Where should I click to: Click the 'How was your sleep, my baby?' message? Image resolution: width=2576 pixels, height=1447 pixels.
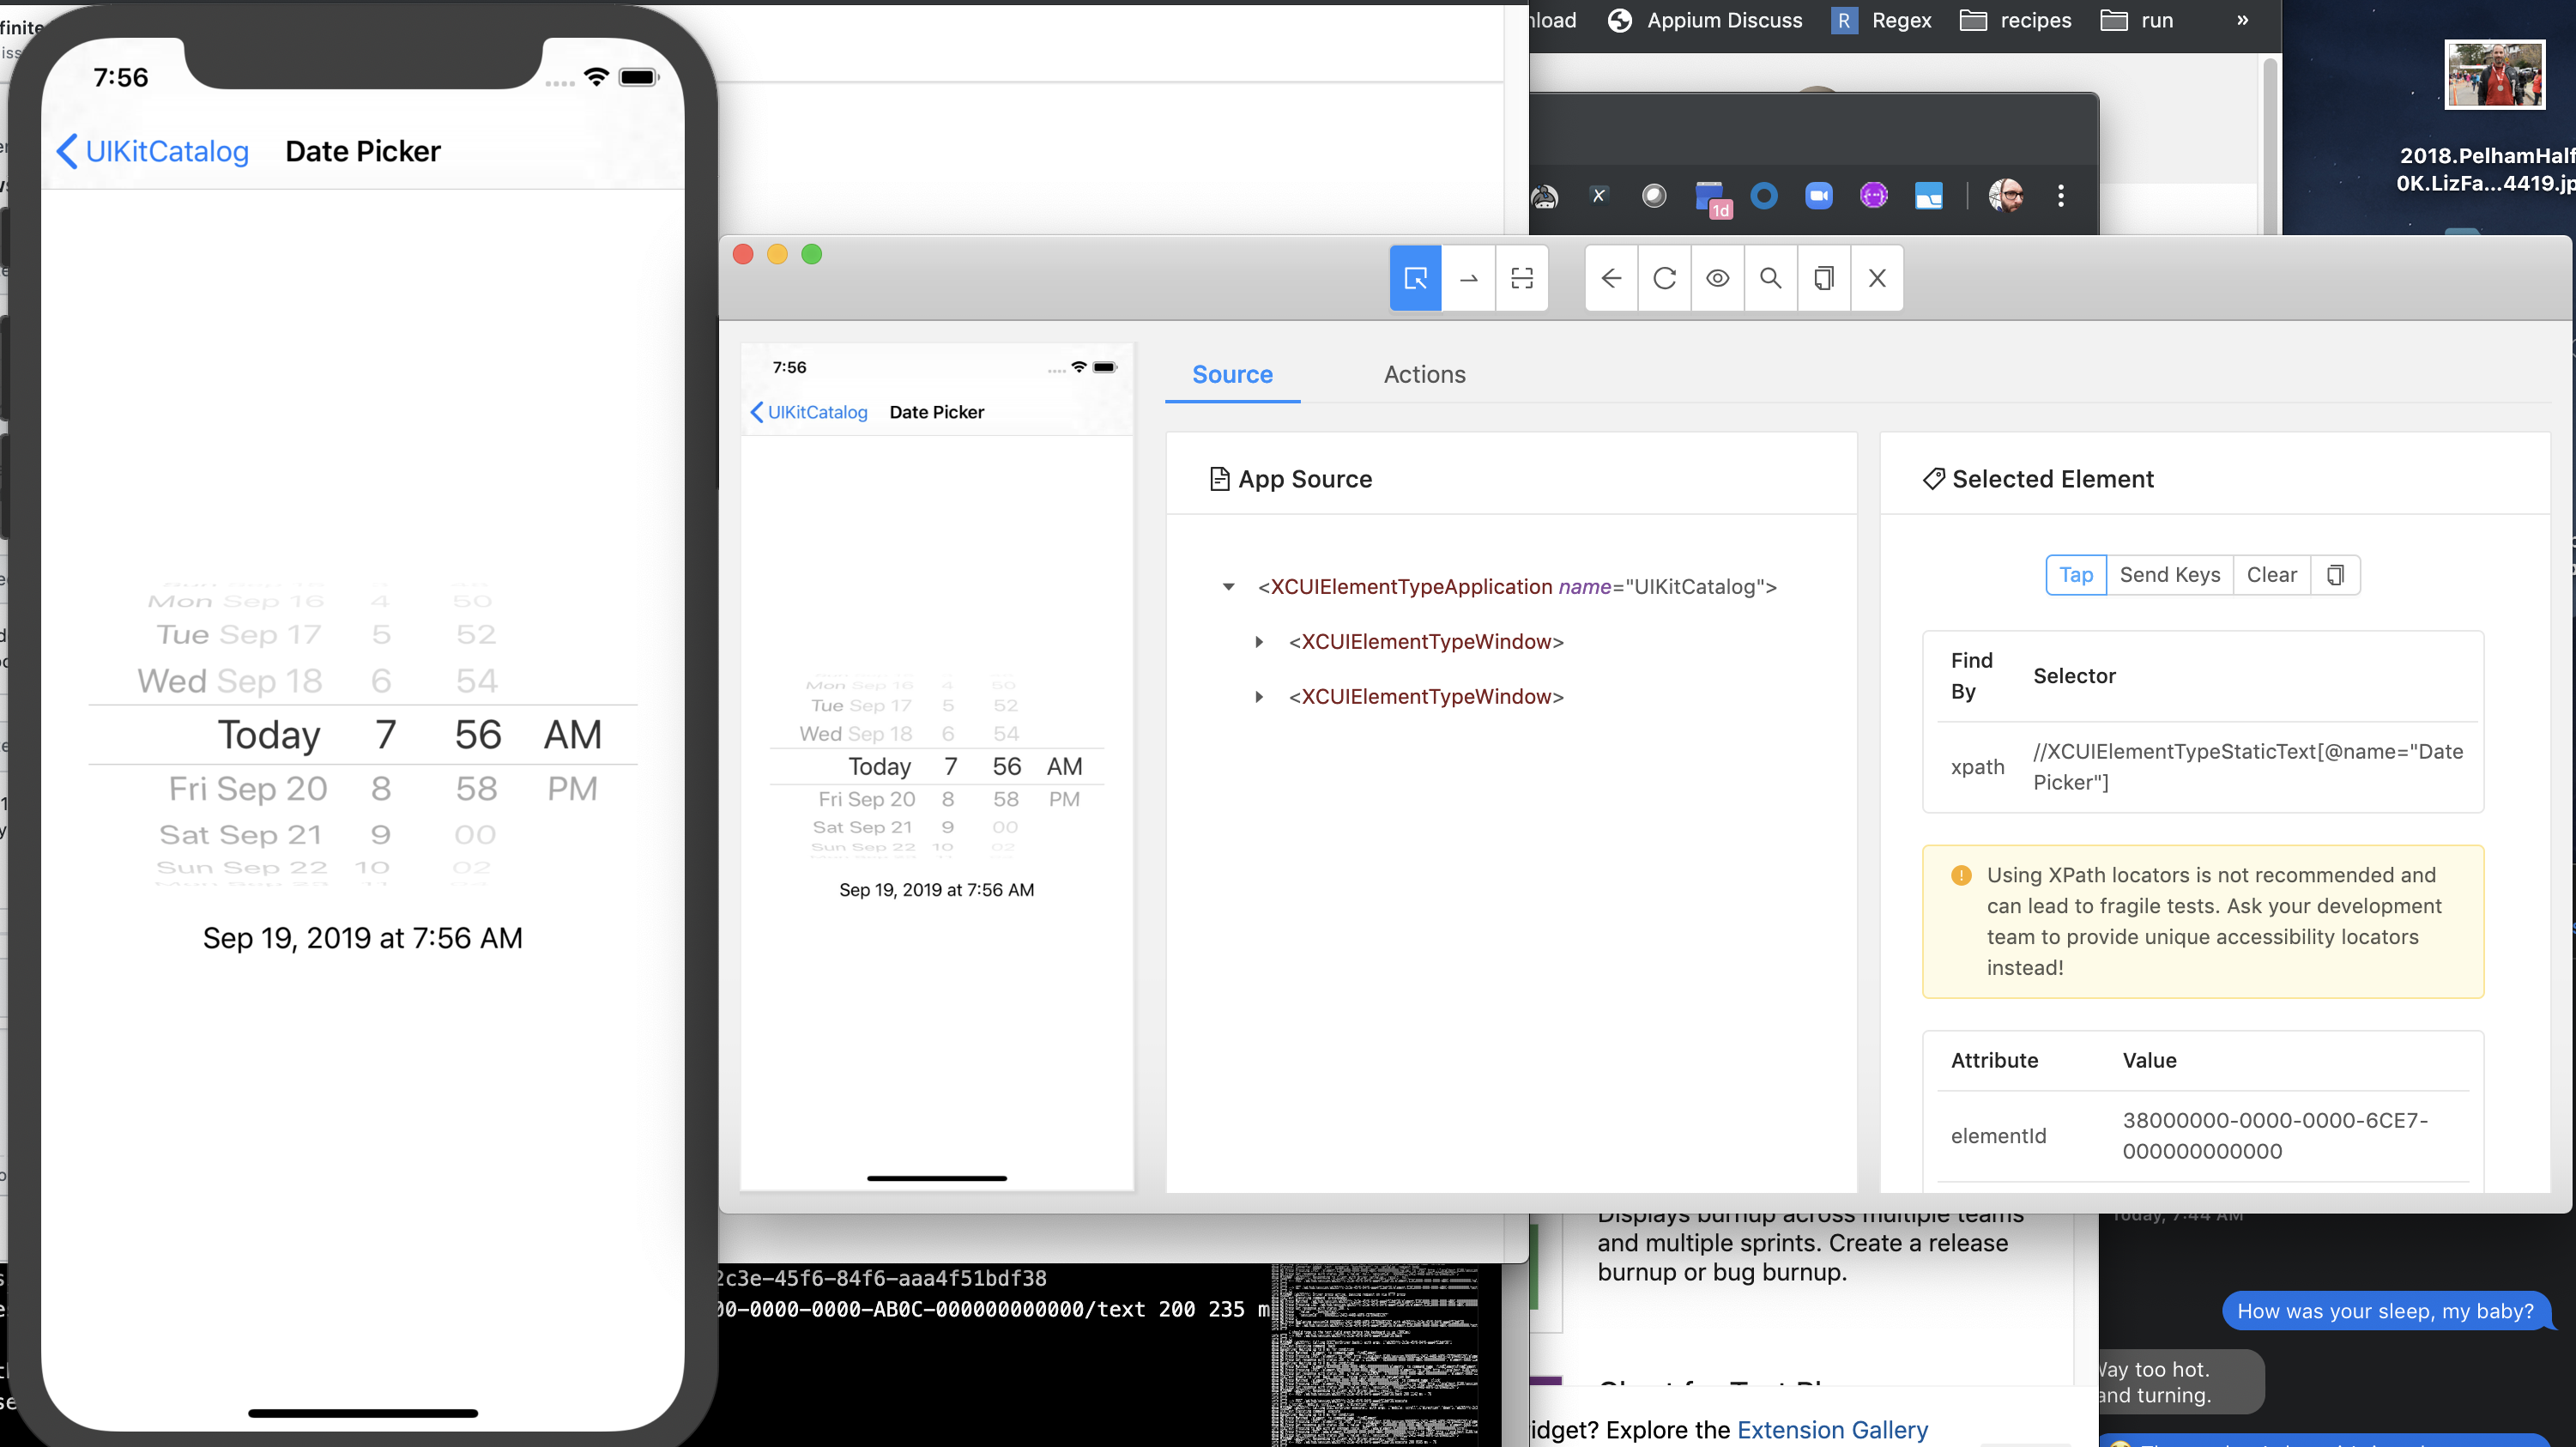coord(2385,1311)
